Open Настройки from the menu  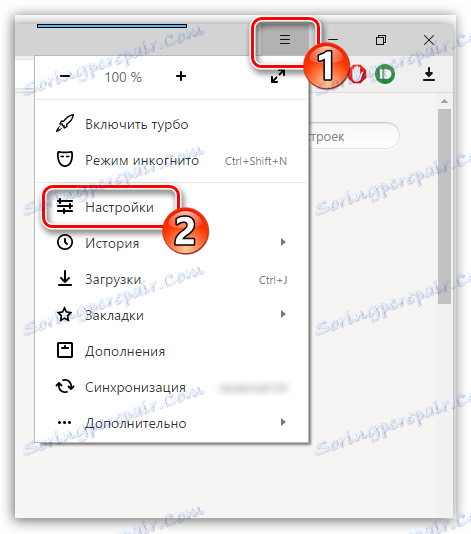(119, 207)
